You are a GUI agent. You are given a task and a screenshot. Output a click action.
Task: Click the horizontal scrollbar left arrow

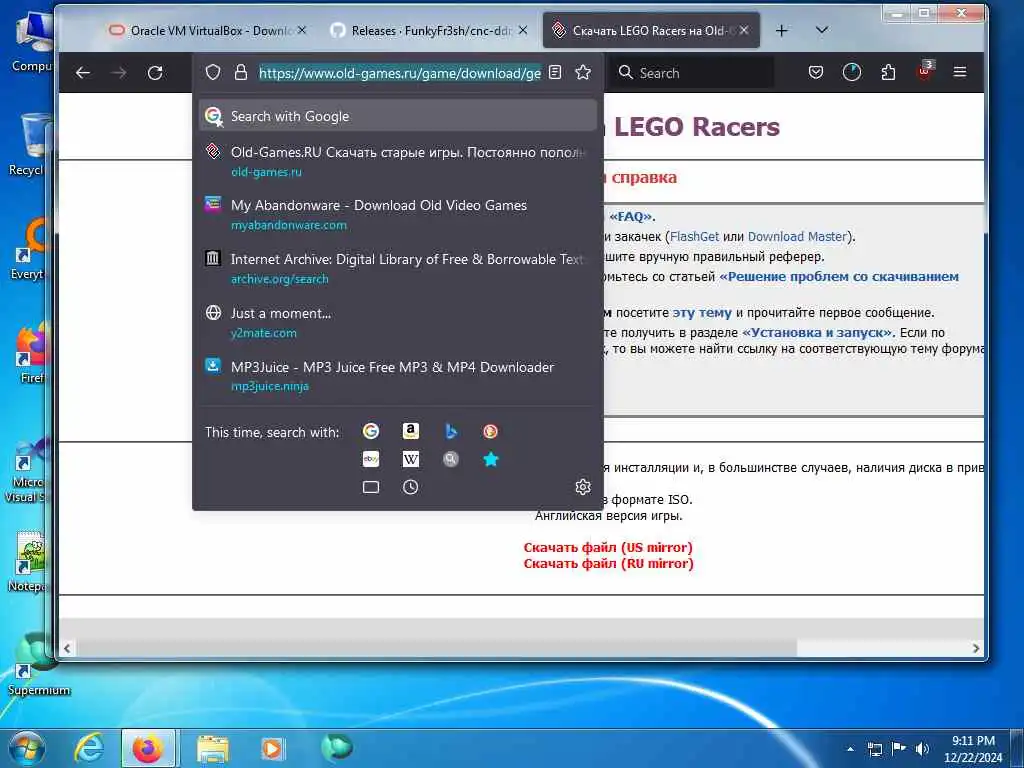tap(67, 648)
